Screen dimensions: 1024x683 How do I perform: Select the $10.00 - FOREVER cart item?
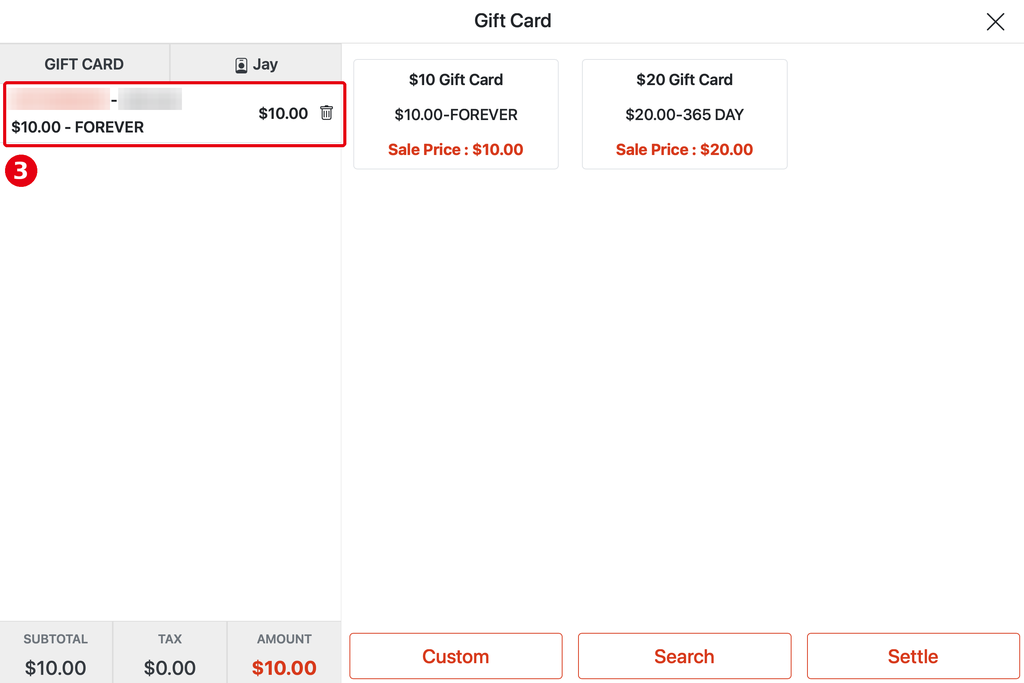pos(174,114)
